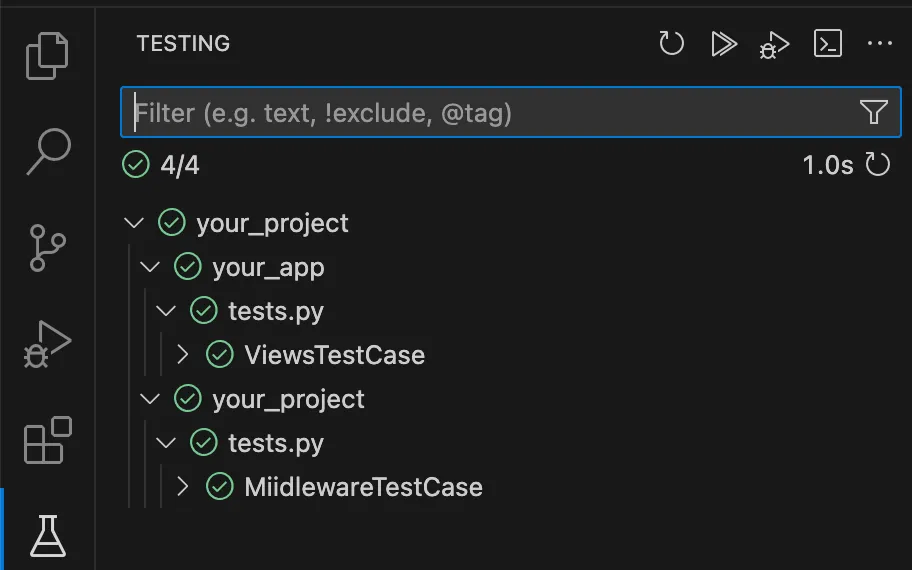Show test output terminal icon
The height and width of the screenshot is (570, 912).
pos(828,44)
